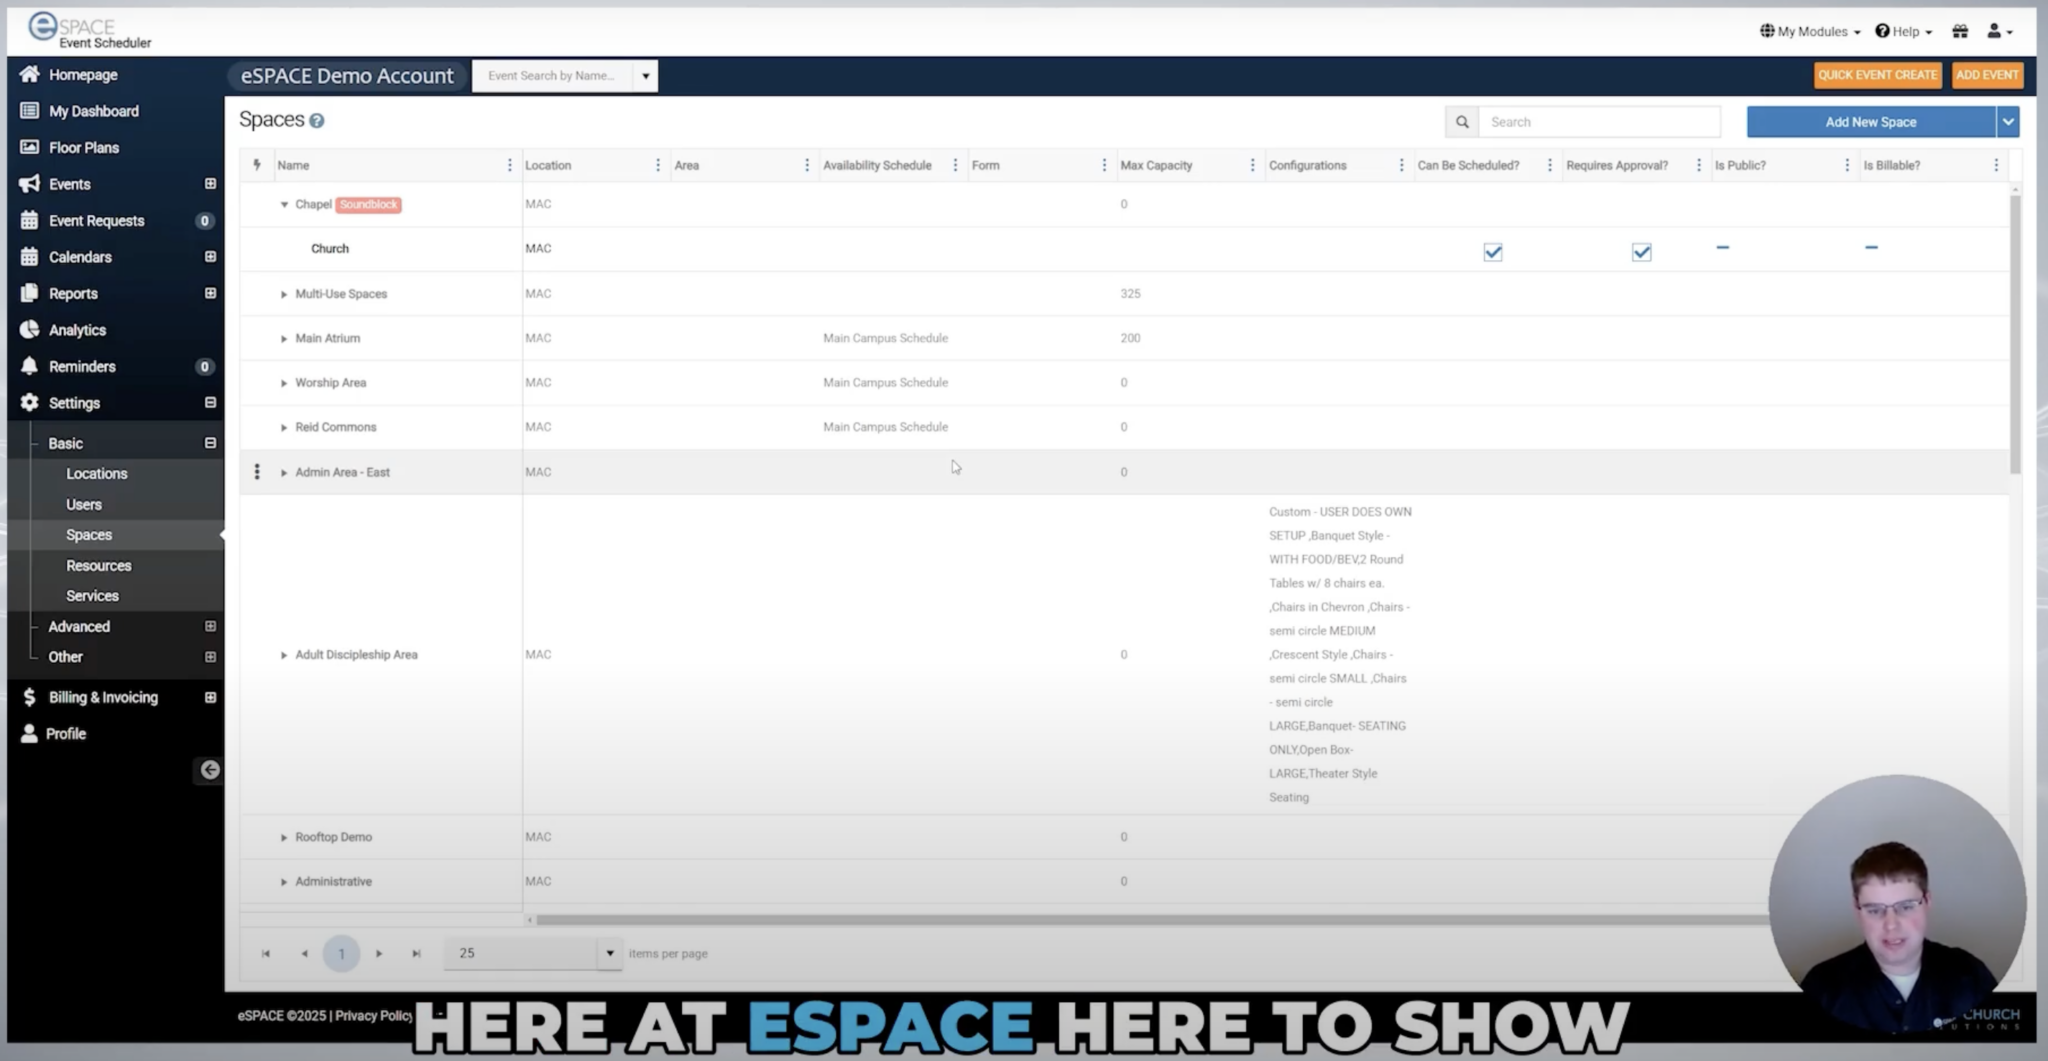Collapse the Chapel space row
2048x1061 pixels.
pyautogui.click(x=285, y=204)
